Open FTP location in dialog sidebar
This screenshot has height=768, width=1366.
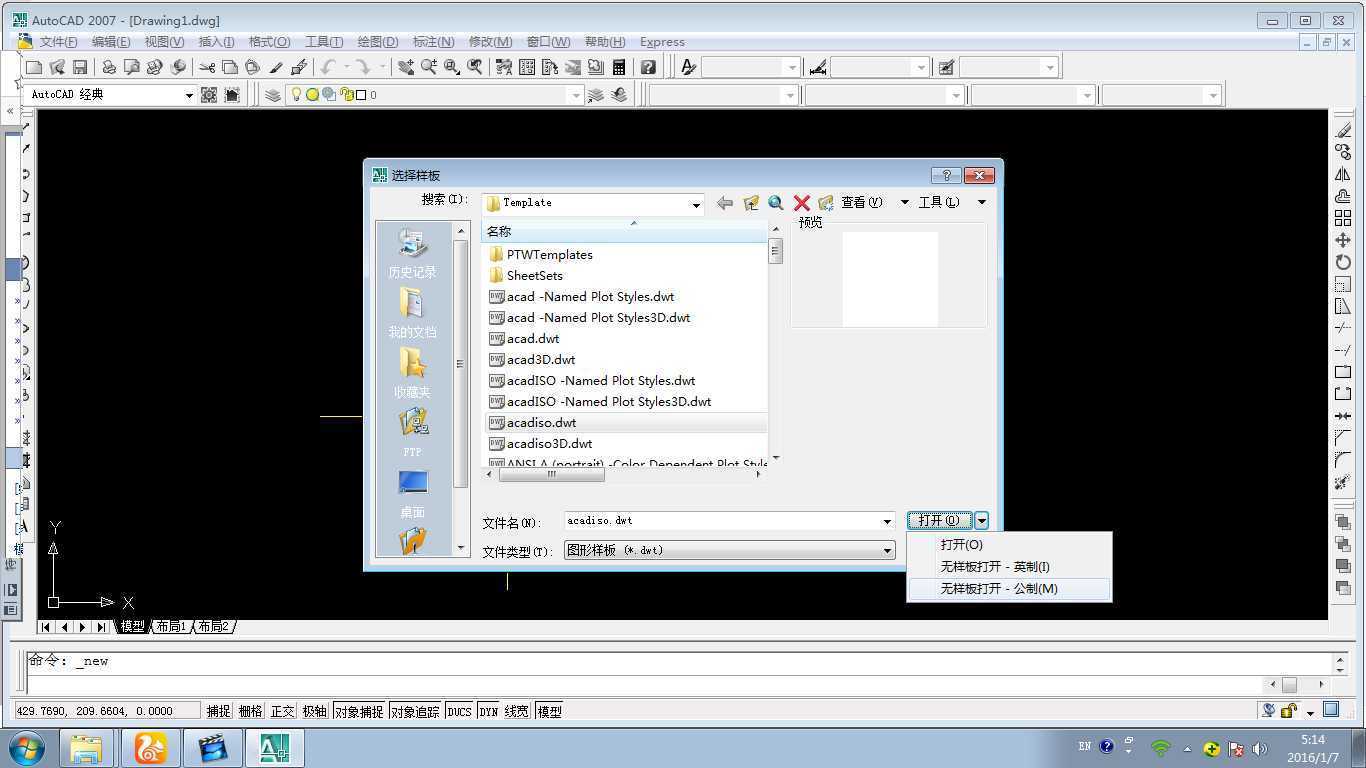coord(412,433)
